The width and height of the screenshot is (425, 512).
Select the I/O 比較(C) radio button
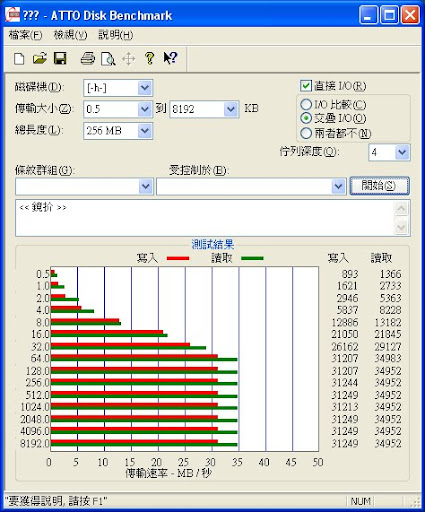click(306, 105)
